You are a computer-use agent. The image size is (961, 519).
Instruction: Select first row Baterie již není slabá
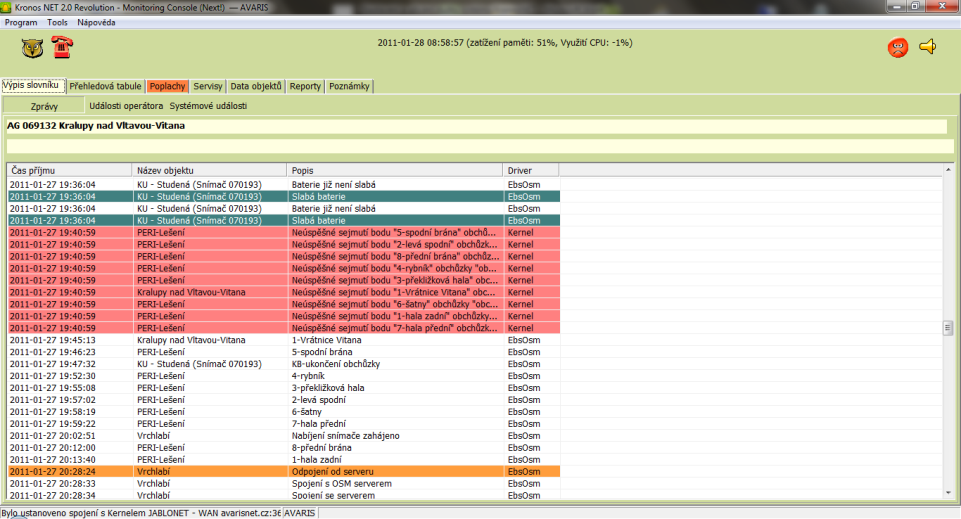pos(284,184)
